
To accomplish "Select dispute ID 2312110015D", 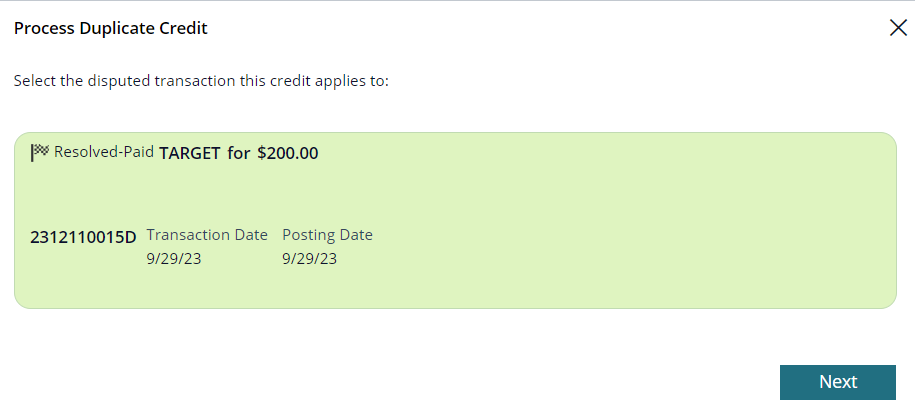I will (x=83, y=237).
